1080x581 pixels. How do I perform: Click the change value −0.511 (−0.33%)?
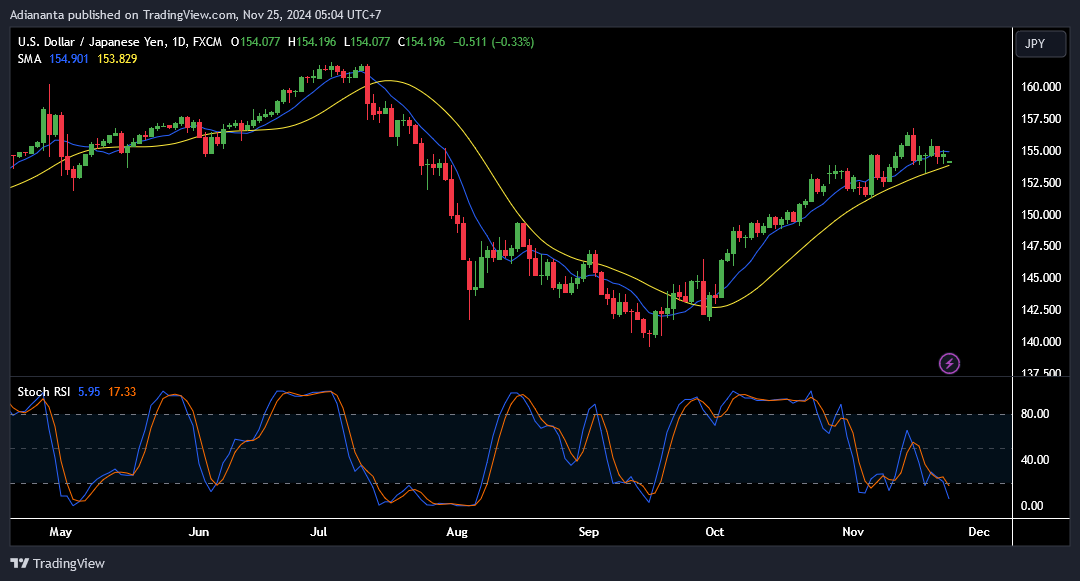(493, 42)
